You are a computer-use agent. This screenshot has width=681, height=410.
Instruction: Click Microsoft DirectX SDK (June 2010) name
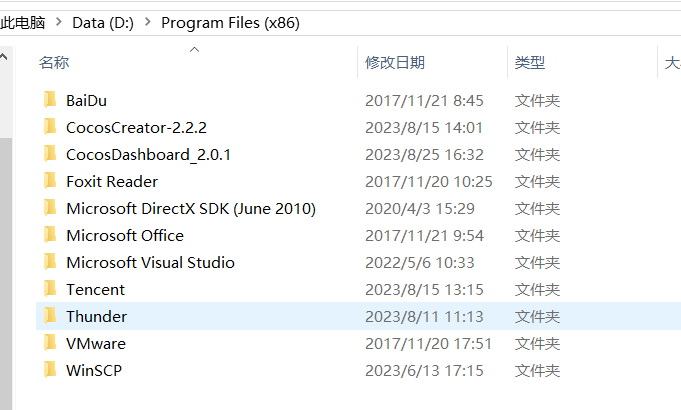coord(190,208)
